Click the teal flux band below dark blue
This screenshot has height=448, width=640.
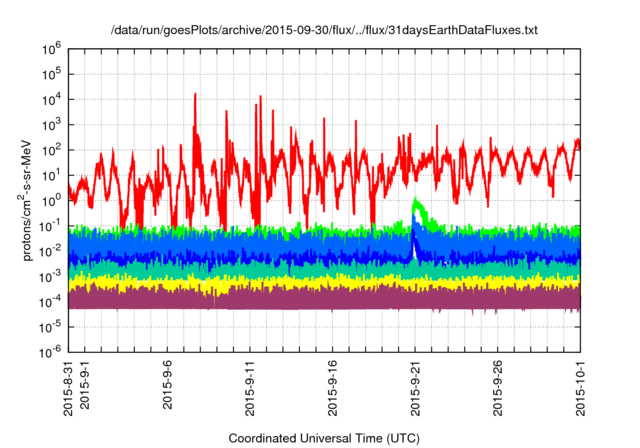(x=324, y=270)
